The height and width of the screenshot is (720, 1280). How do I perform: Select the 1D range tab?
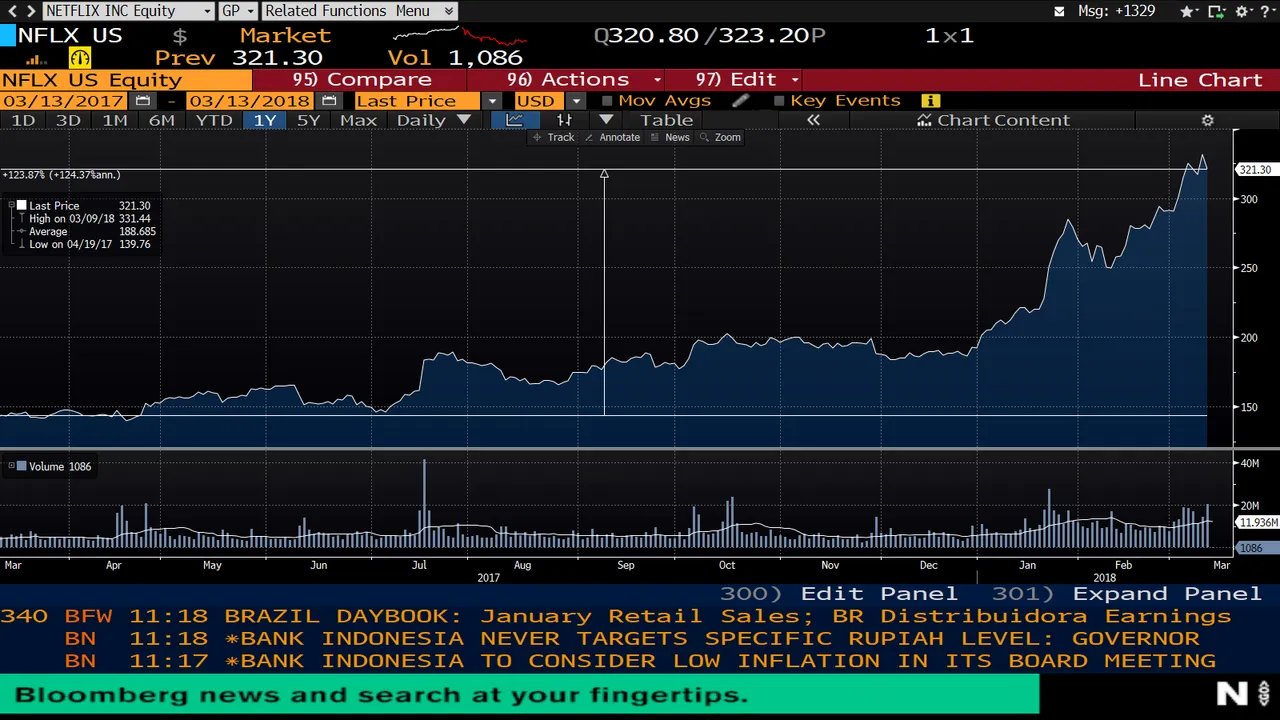[x=22, y=120]
